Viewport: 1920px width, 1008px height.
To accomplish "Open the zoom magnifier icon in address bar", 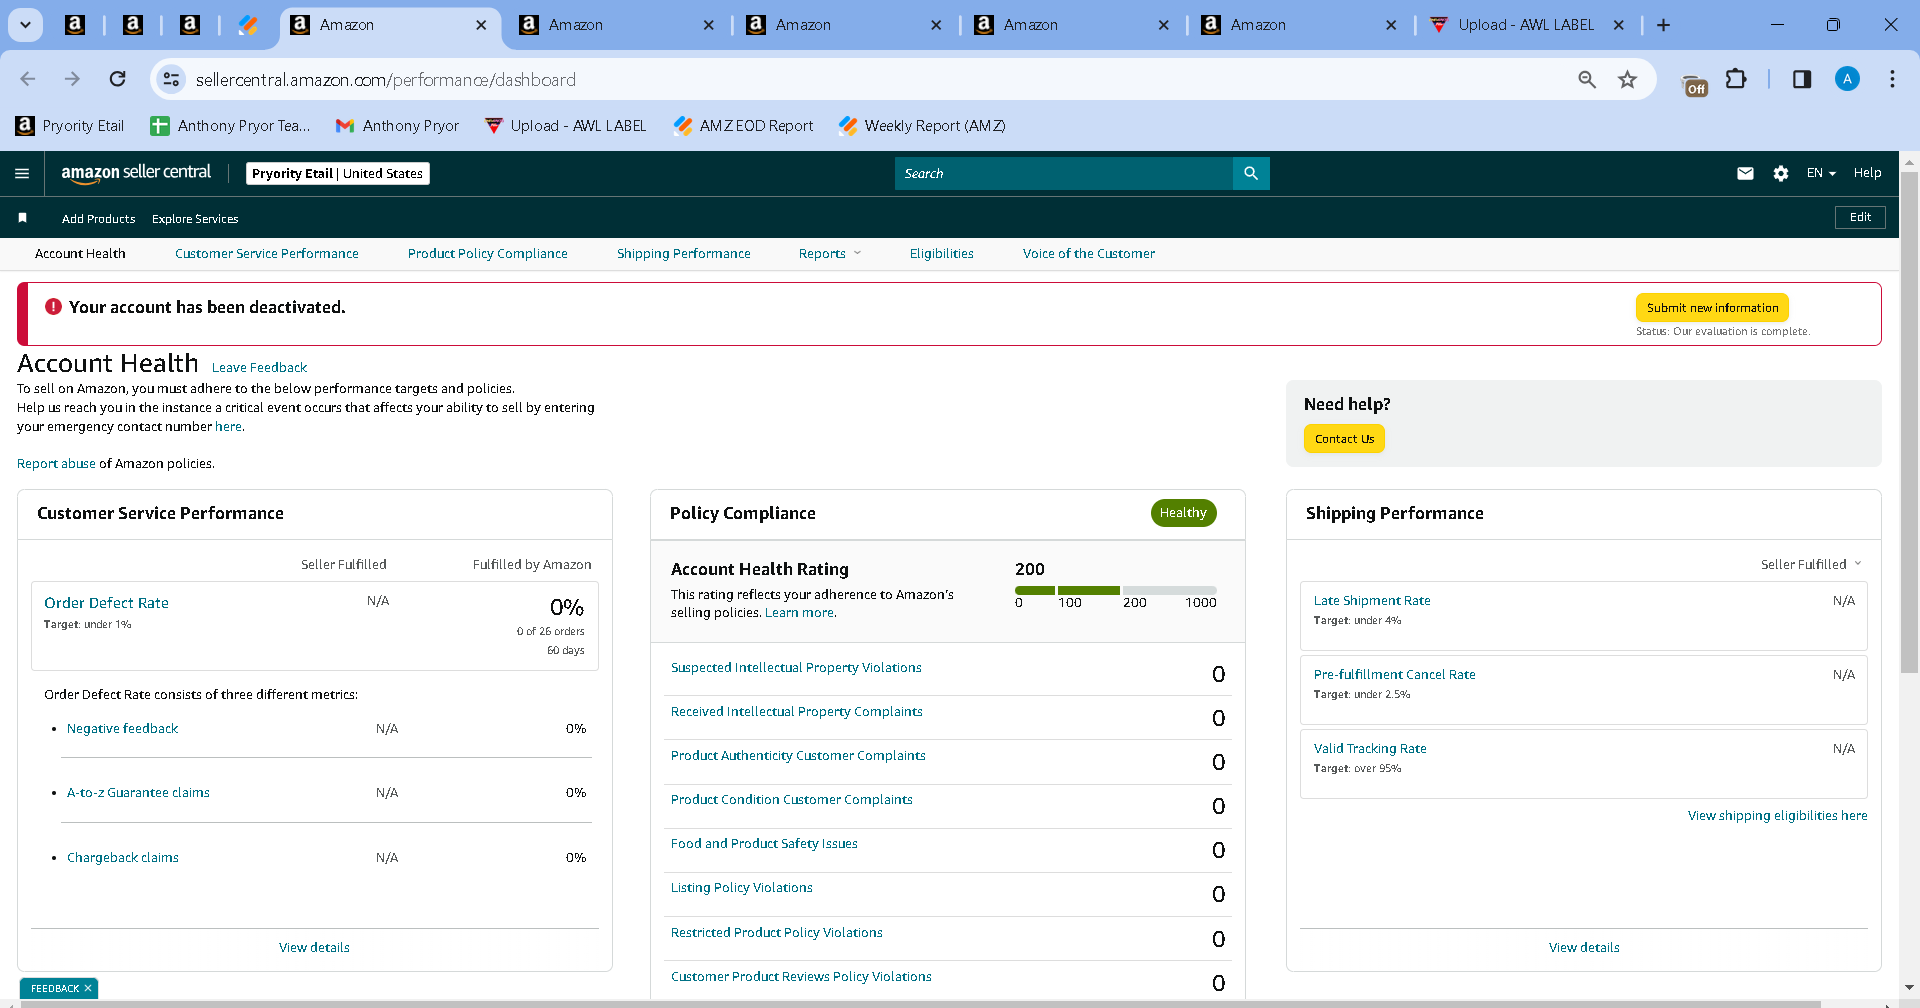I will (1587, 79).
